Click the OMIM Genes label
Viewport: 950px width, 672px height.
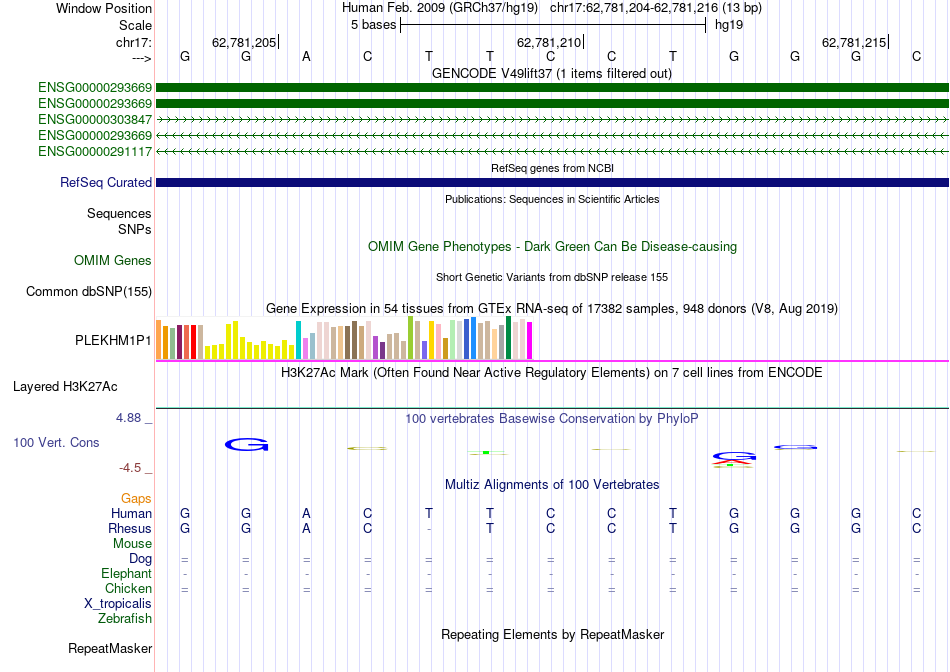113,261
